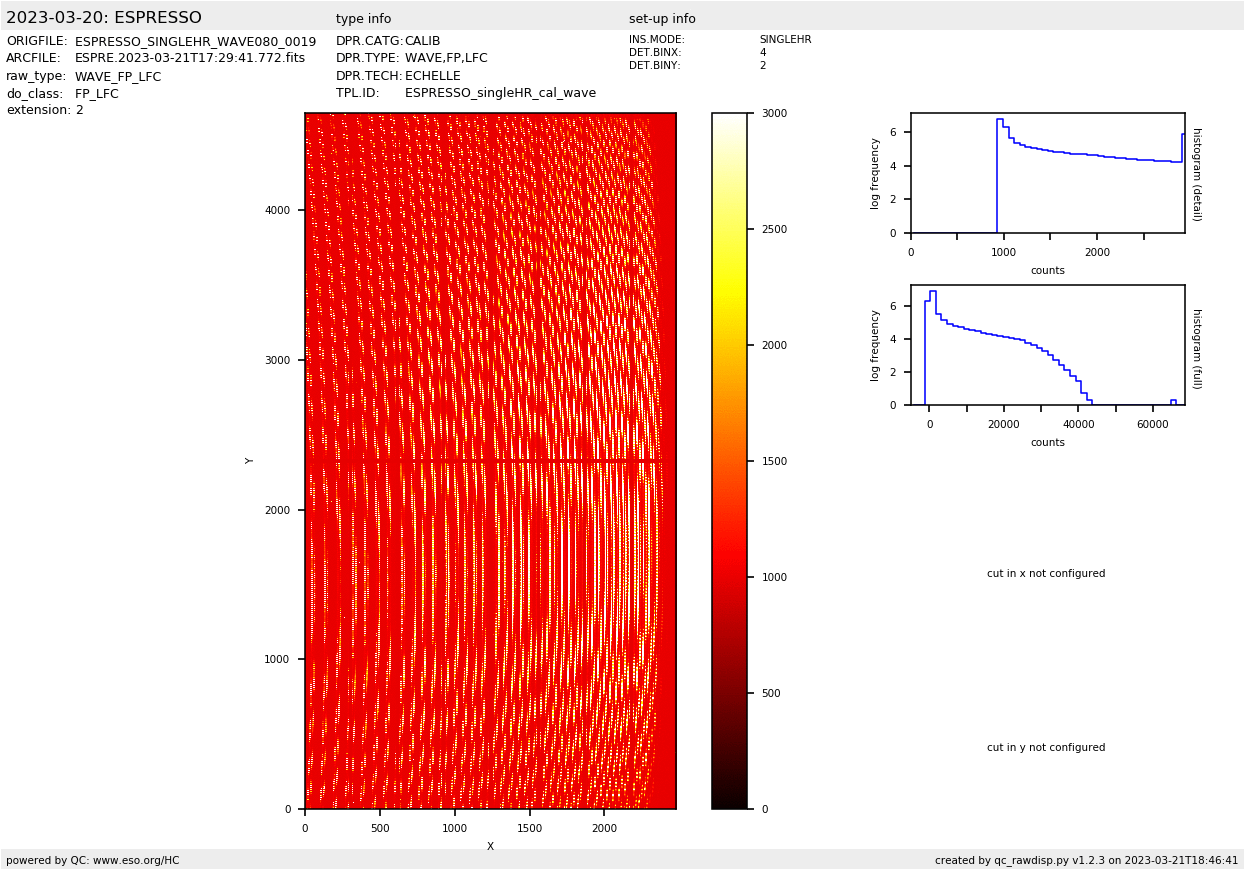This screenshot has height=870, width=1245.
Task: Click the 3000 label on the color bar
Action: [x=775, y=114]
